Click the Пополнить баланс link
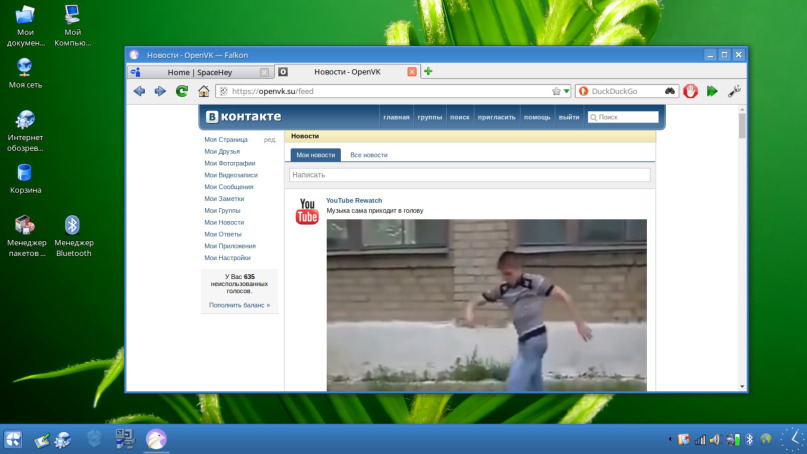The image size is (807, 454). [239, 305]
